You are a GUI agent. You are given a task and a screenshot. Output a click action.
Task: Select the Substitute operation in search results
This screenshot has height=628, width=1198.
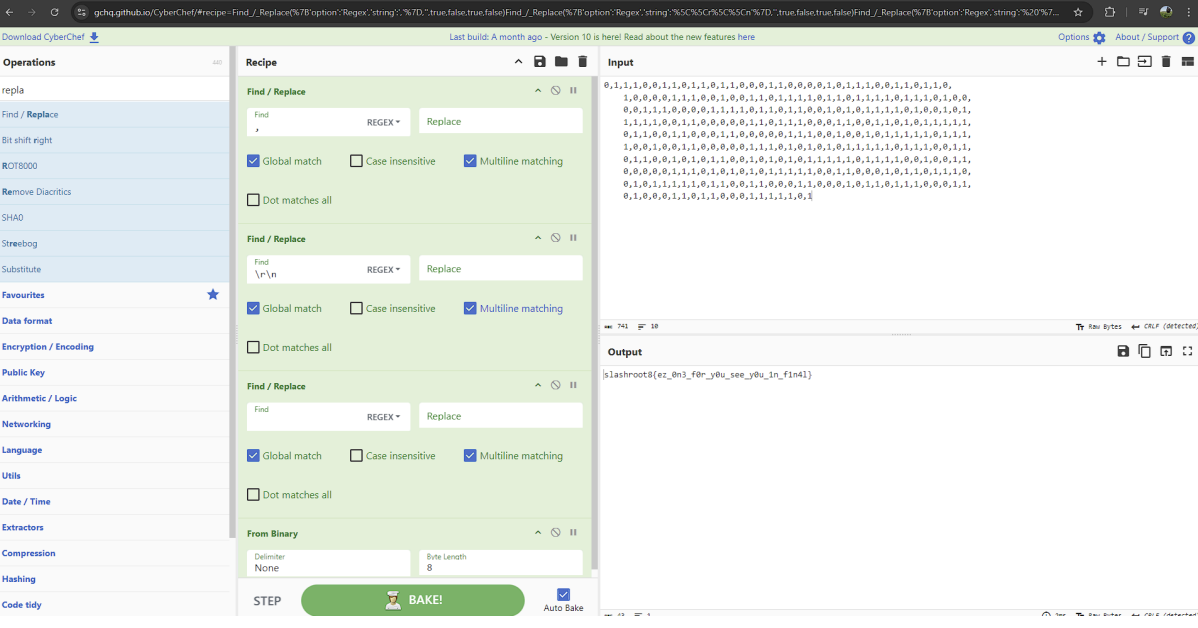[114, 269]
